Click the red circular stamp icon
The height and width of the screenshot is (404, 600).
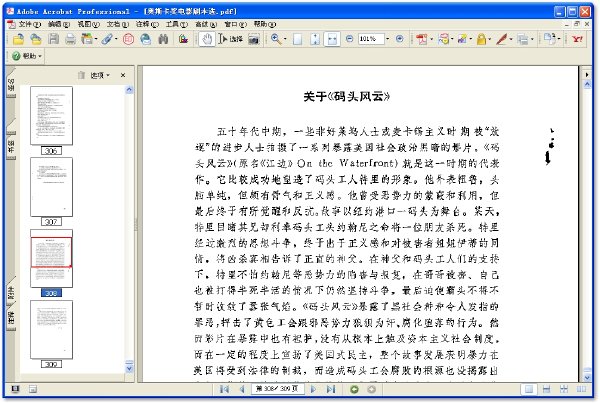pos(128,39)
